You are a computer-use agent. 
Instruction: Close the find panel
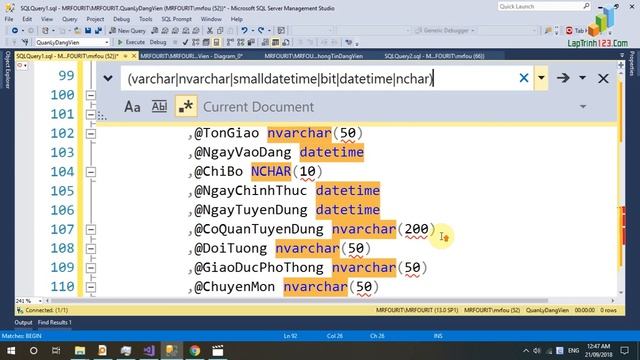(x=603, y=78)
